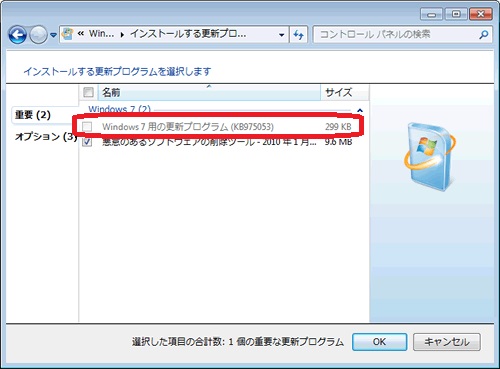Click the Windows Update address bar icon
This screenshot has width=500, height=369.
tap(68, 34)
